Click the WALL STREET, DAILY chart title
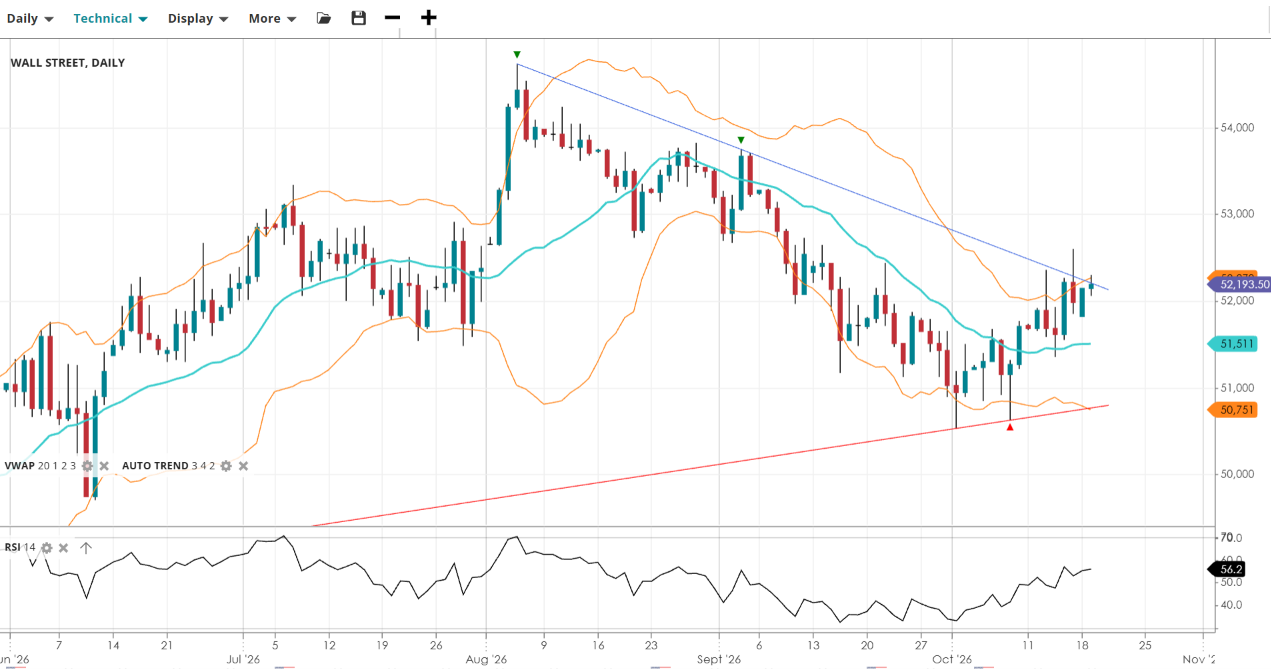This screenshot has height=669, width=1271. [x=68, y=63]
